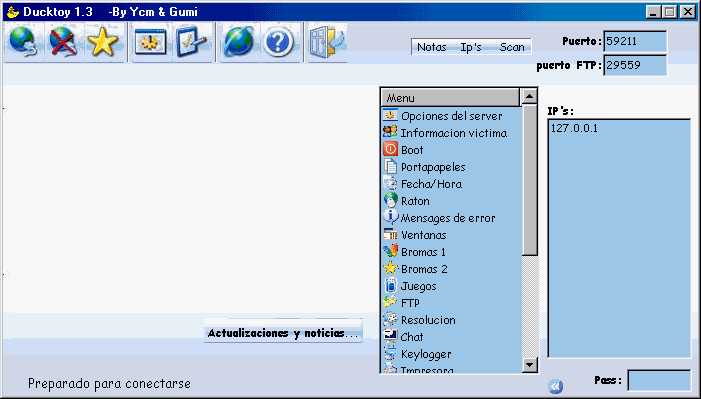Click the Preparado para conectarse status text

[x=110, y=384]
